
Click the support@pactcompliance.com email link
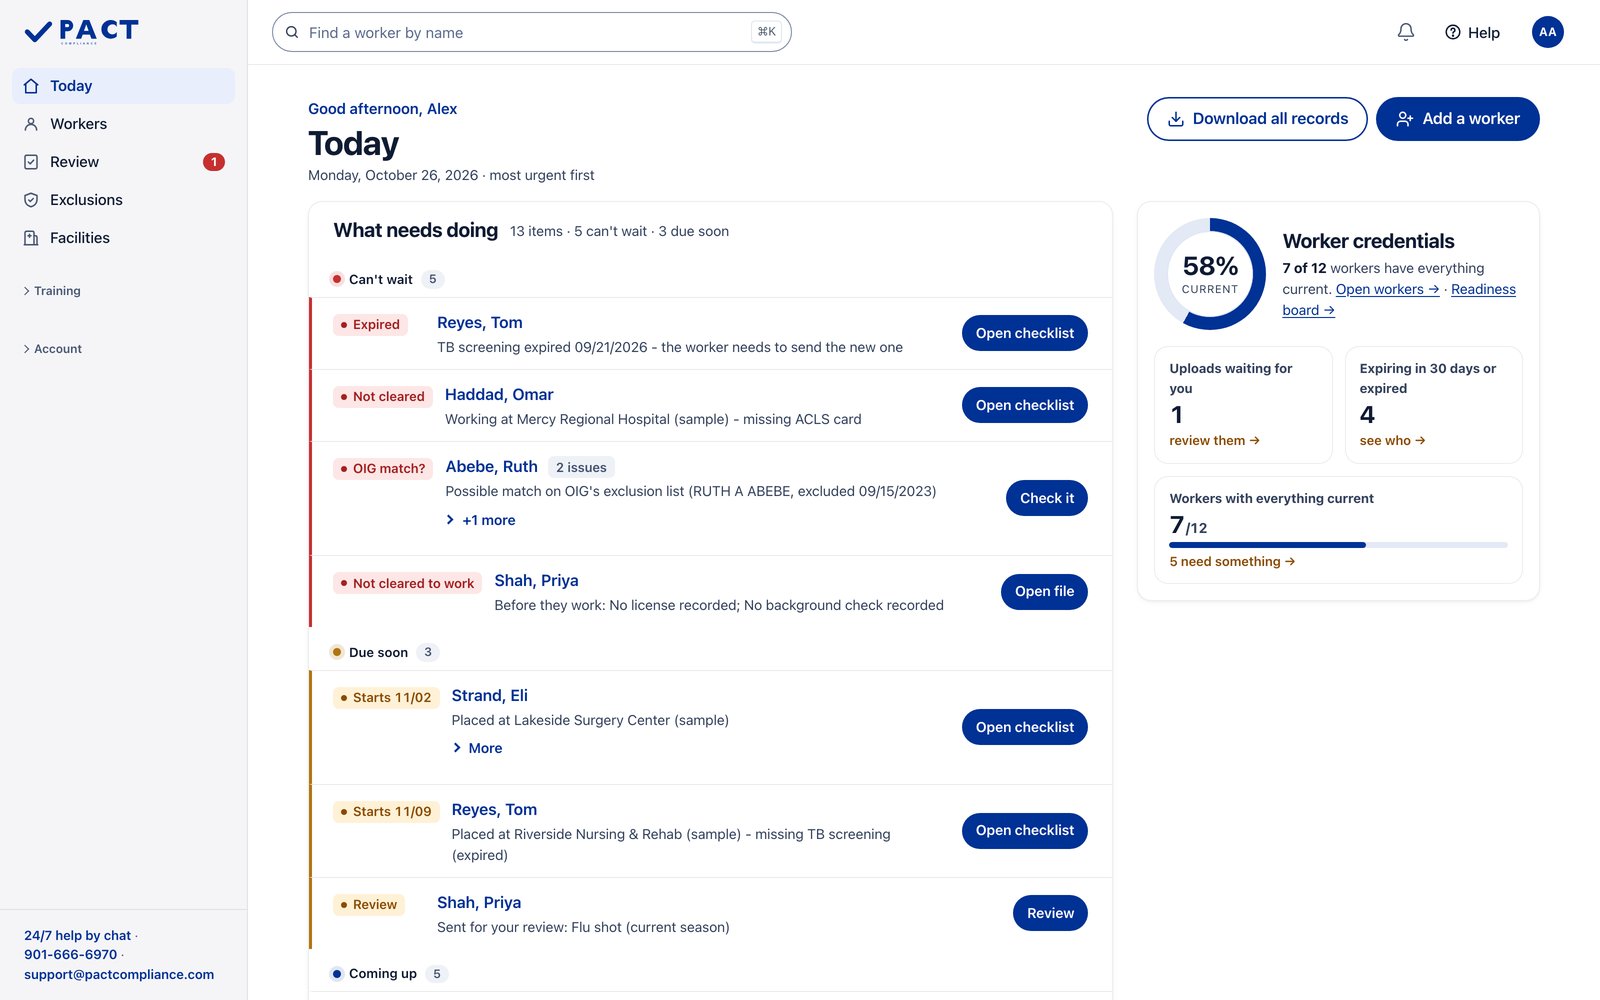click(x=119, y=975)
